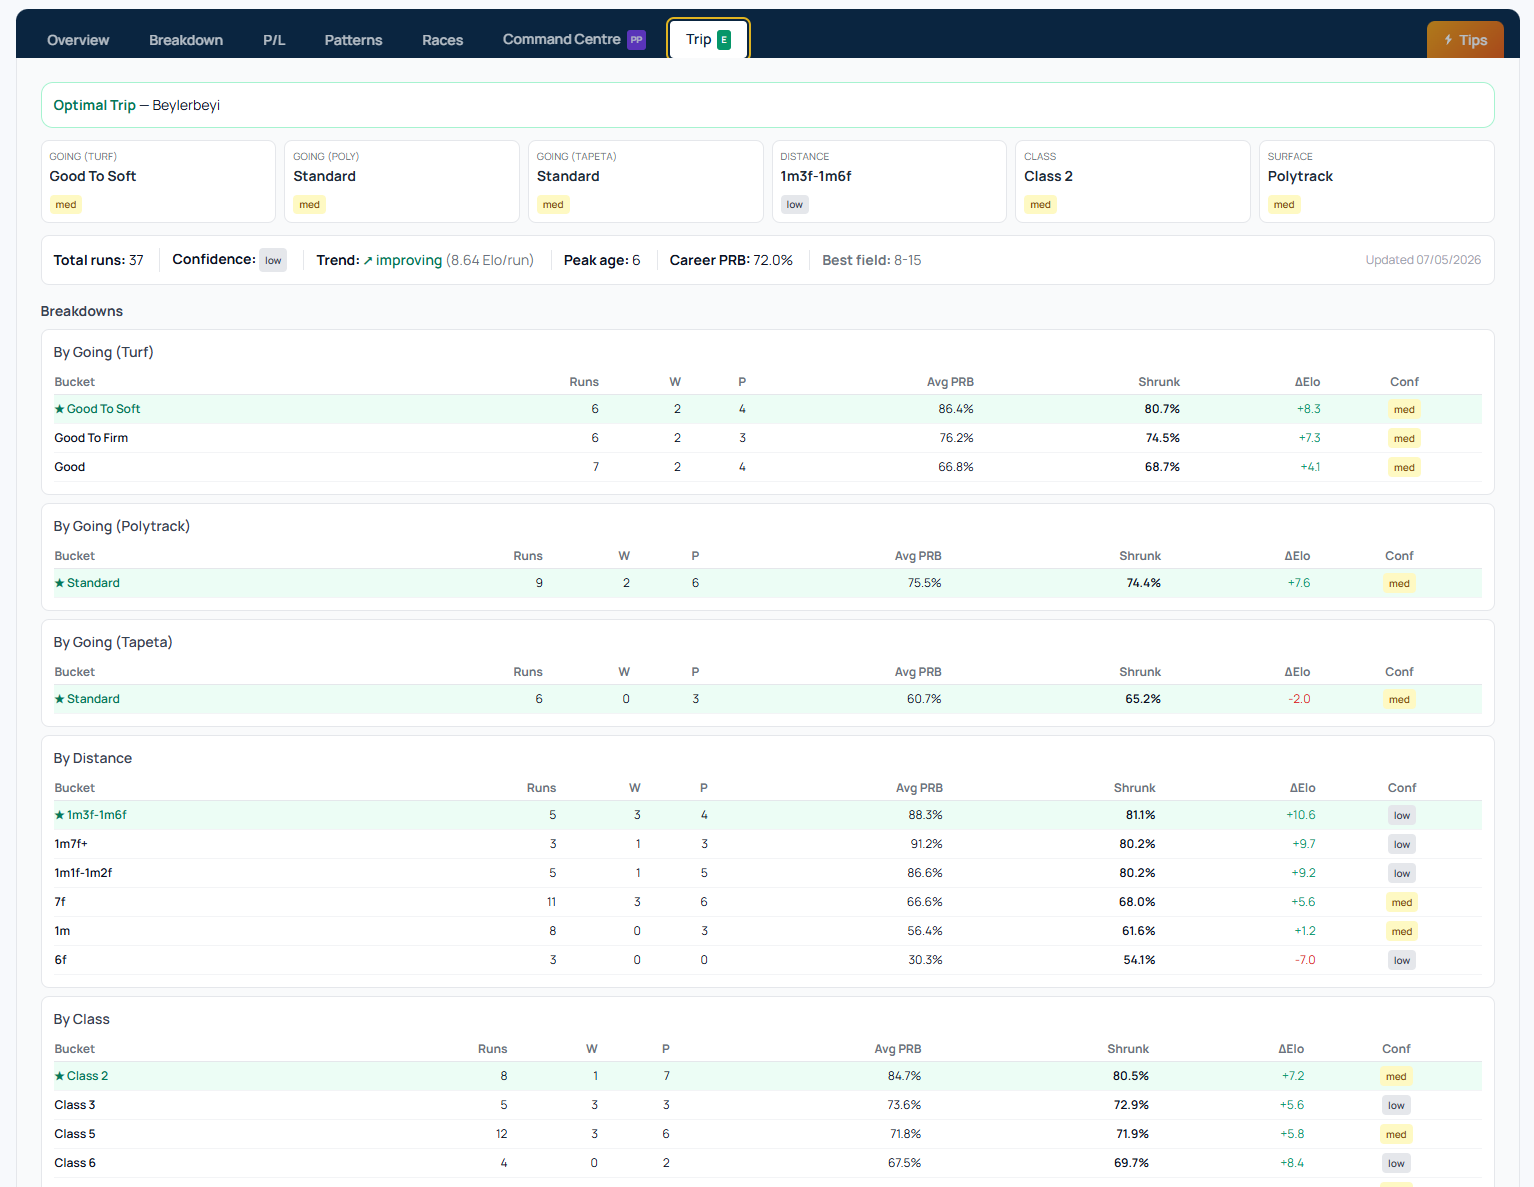
Task: Open the Command Centre tab
Action: point(574,40)
